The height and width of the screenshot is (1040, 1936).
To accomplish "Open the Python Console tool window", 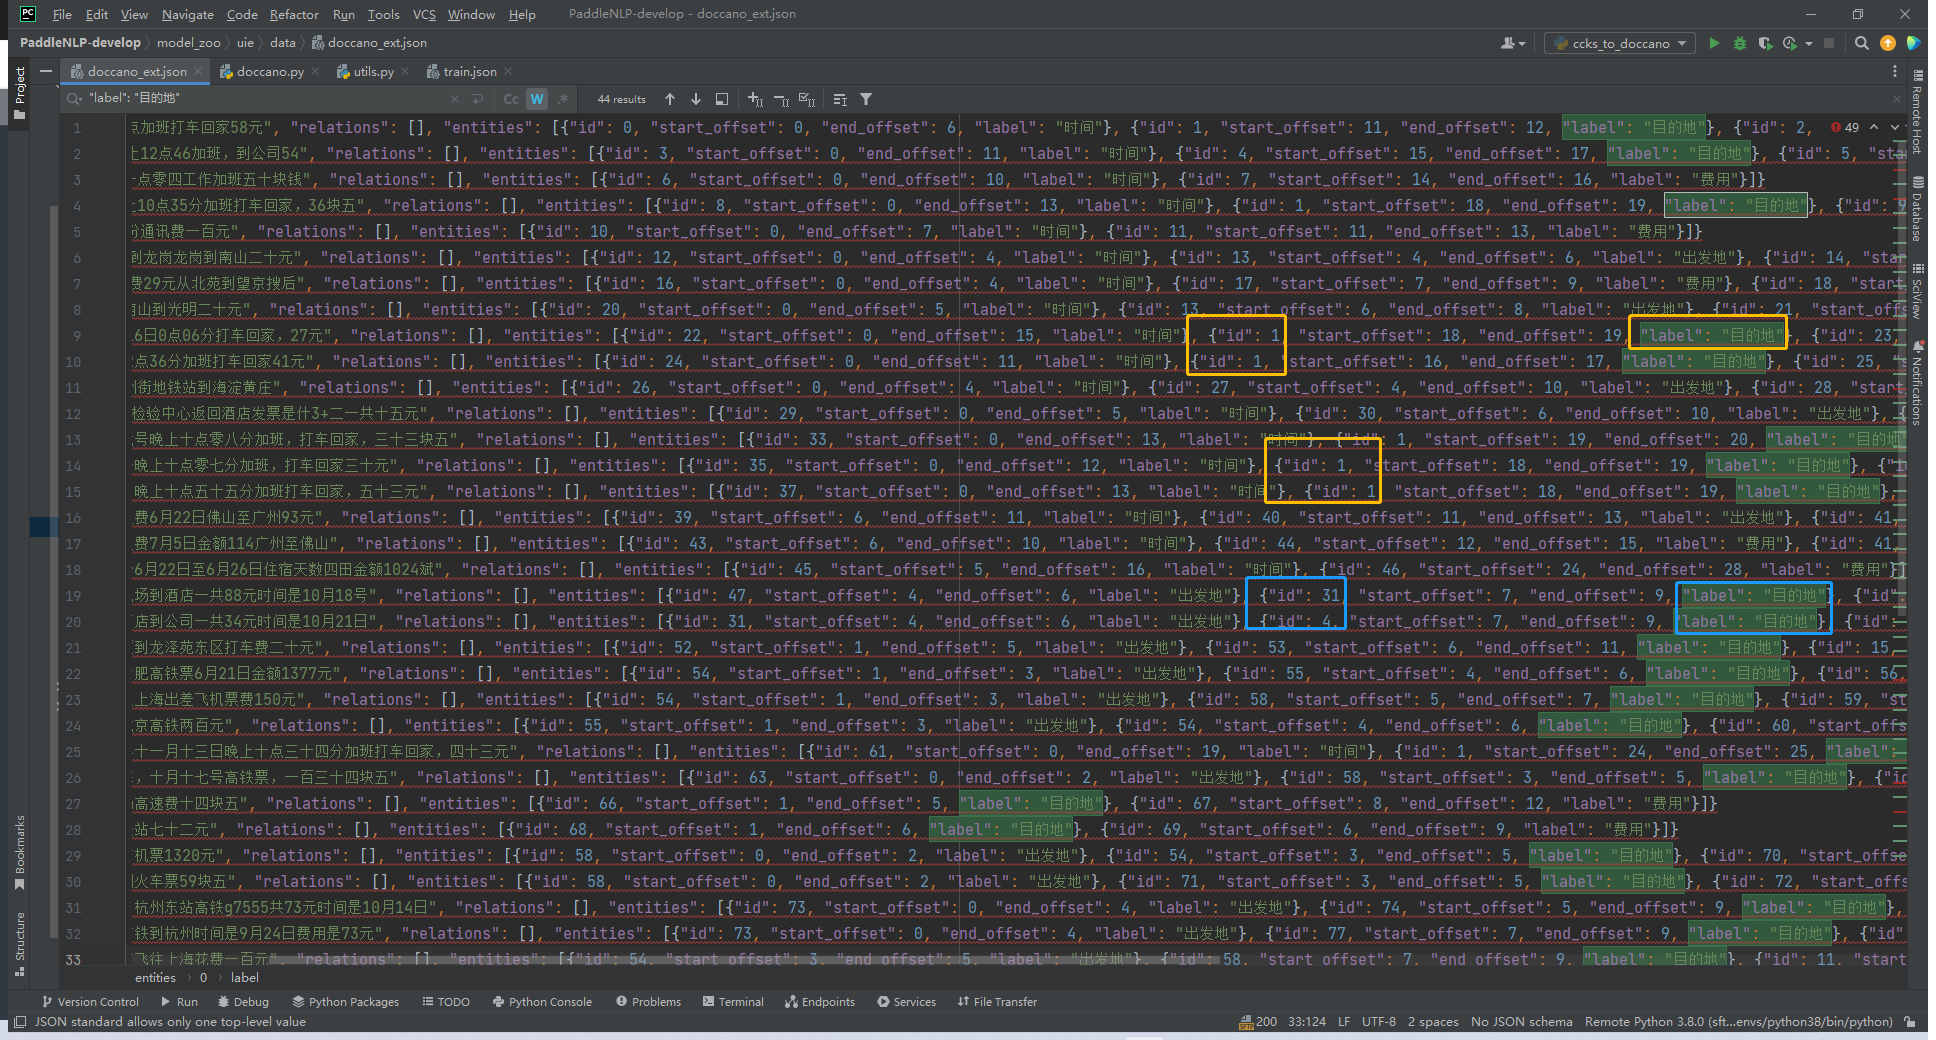I will (542, 1001).
